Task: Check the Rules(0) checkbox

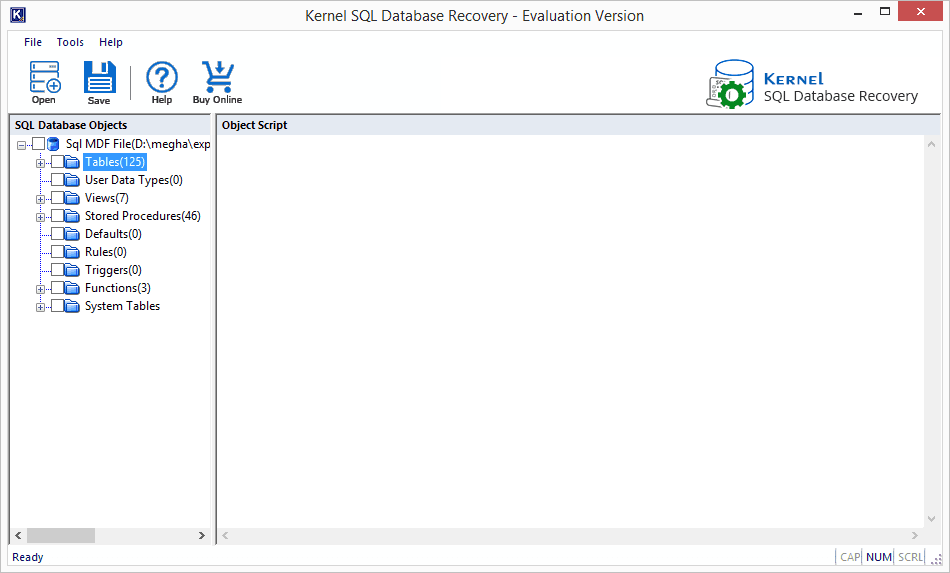Action: click(58, 252)
